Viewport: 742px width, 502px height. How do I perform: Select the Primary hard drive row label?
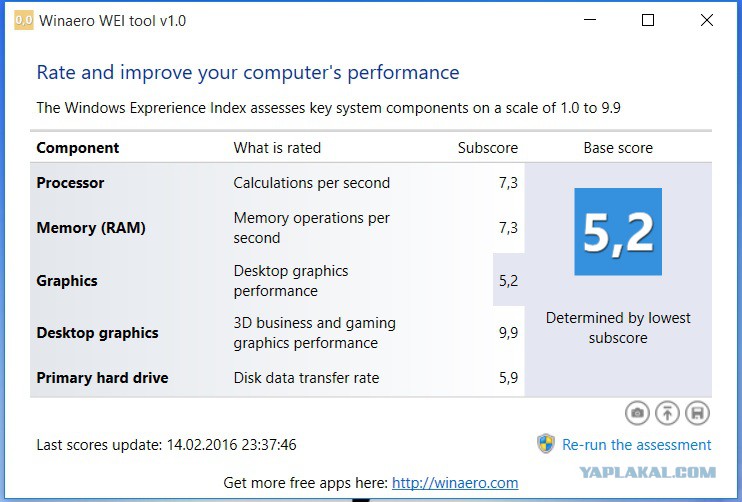tap(102, 378)
